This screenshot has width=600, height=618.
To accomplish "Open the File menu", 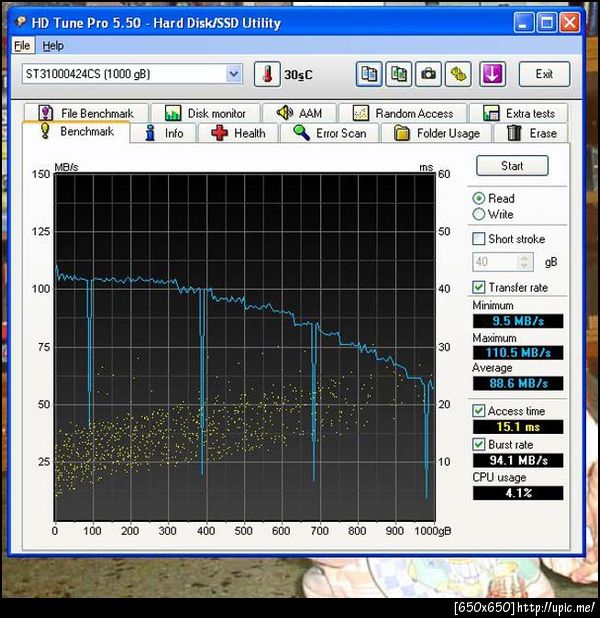I will (x=22, y=46).
